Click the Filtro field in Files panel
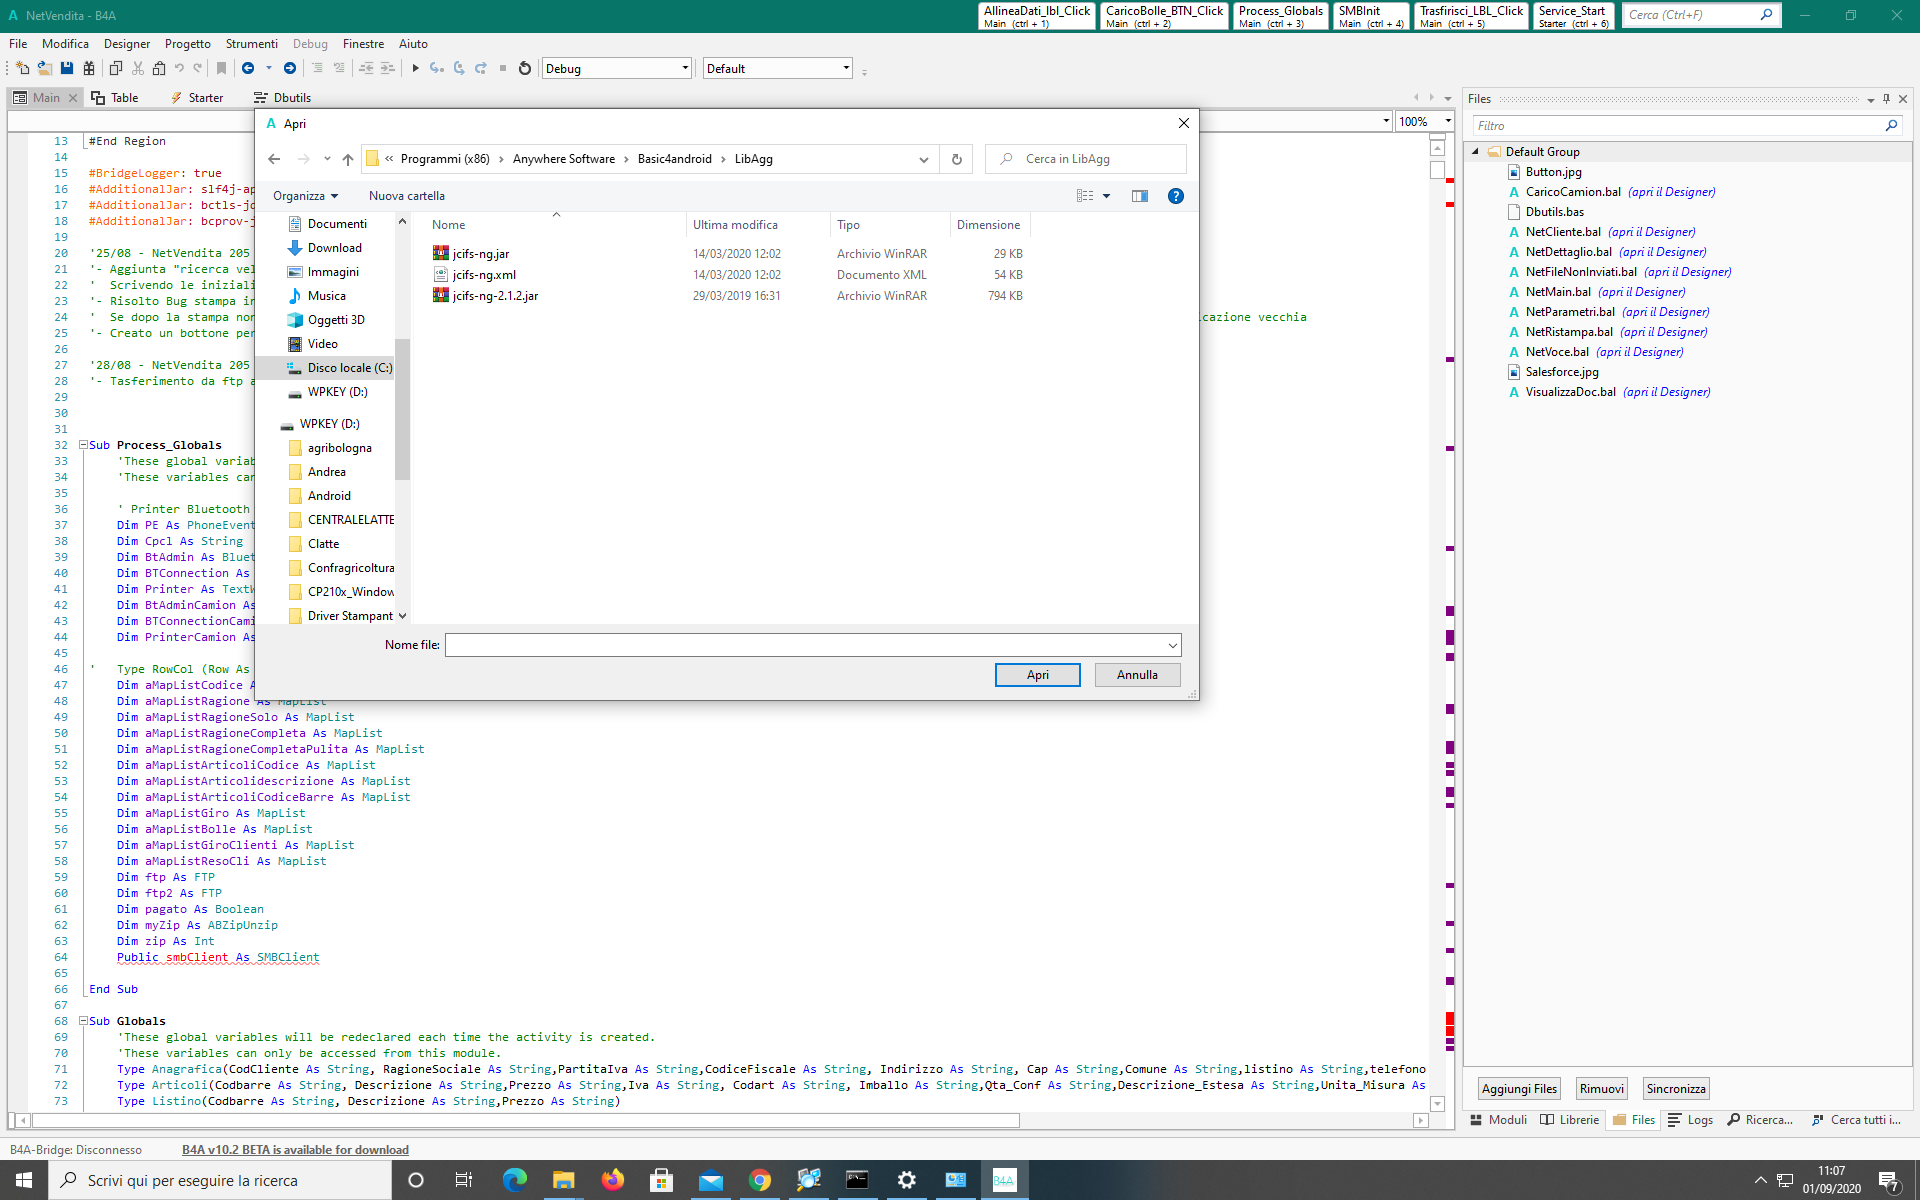 (x=1680, y=126)
